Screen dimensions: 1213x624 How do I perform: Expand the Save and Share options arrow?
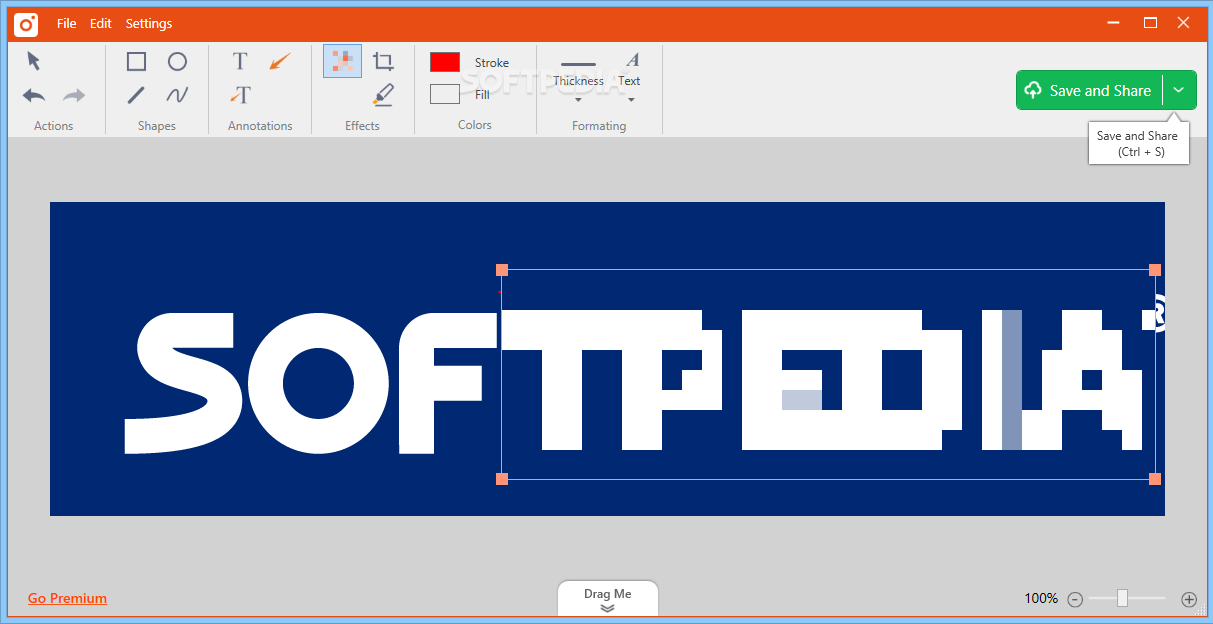[x=1179, y=90]
